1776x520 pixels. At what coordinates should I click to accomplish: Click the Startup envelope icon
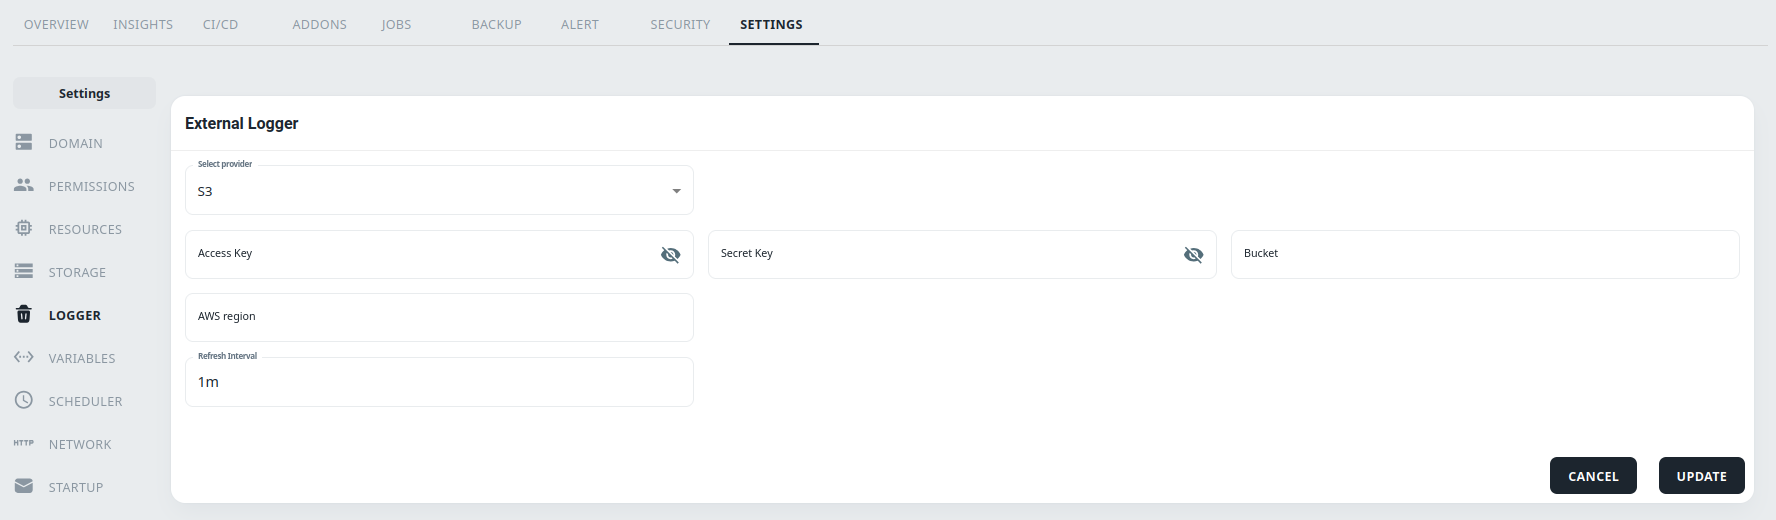click(x=24, y=486)
